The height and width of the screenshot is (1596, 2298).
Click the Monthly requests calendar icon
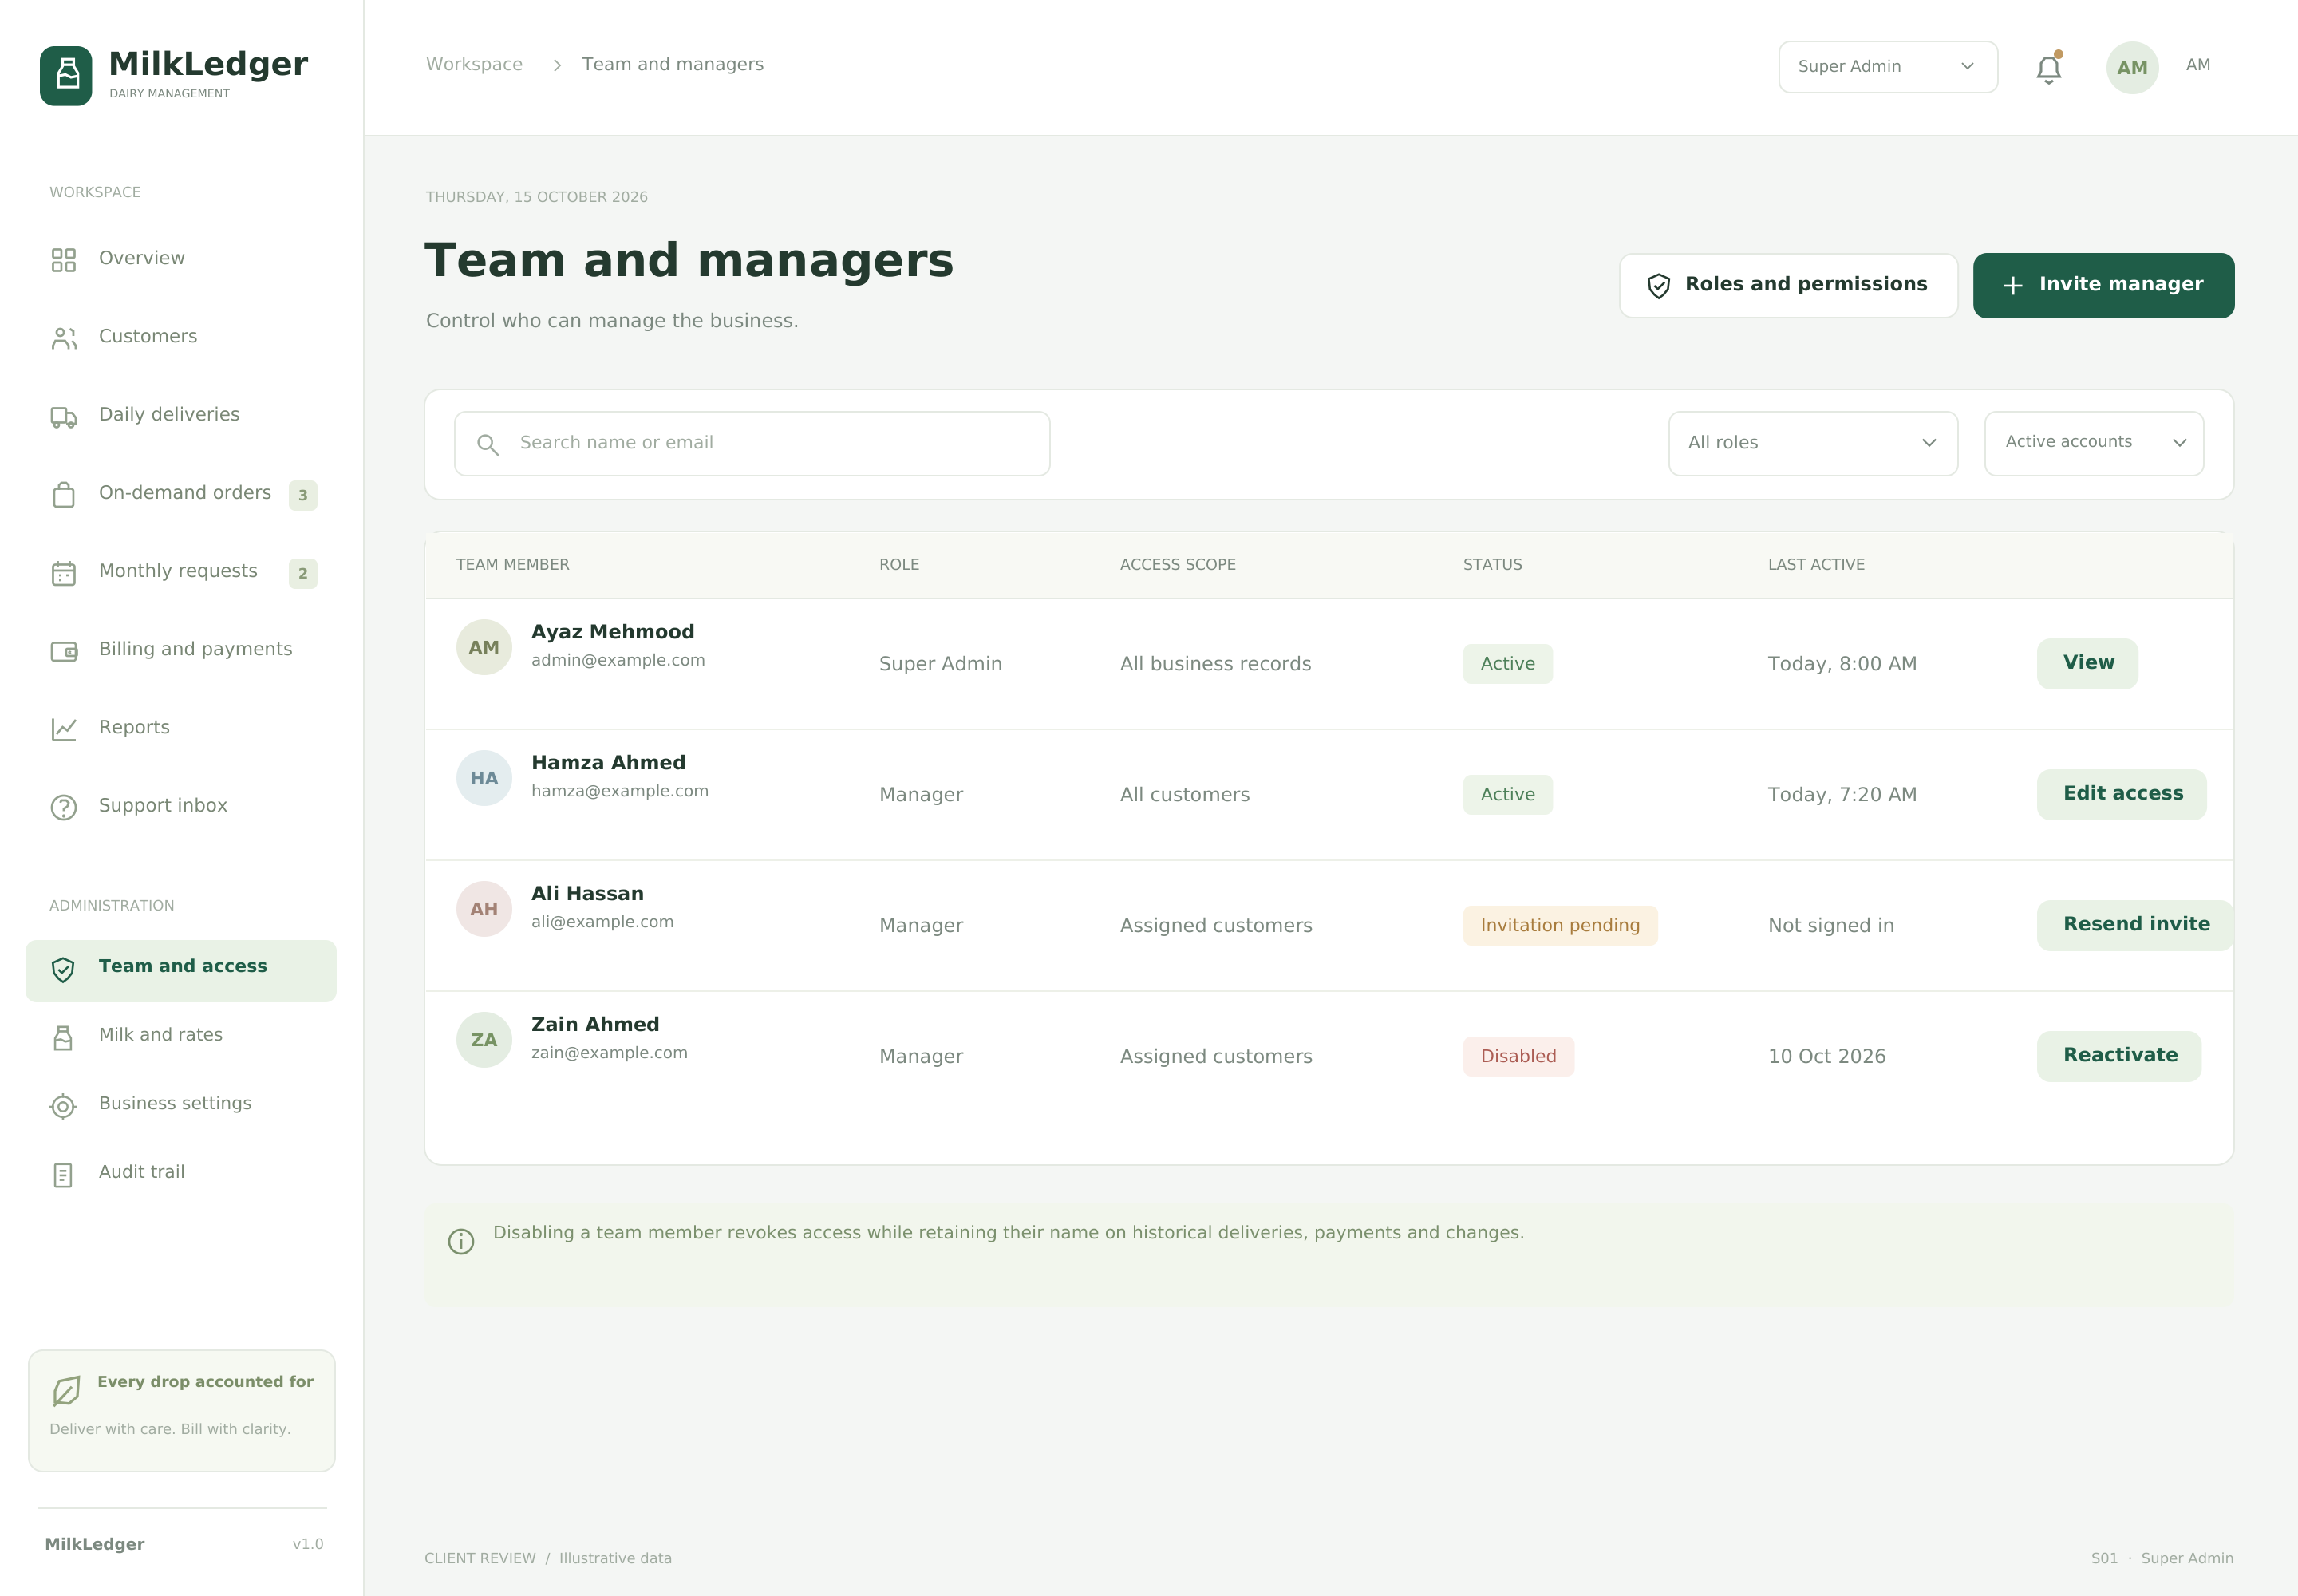[x=64, y=573]
